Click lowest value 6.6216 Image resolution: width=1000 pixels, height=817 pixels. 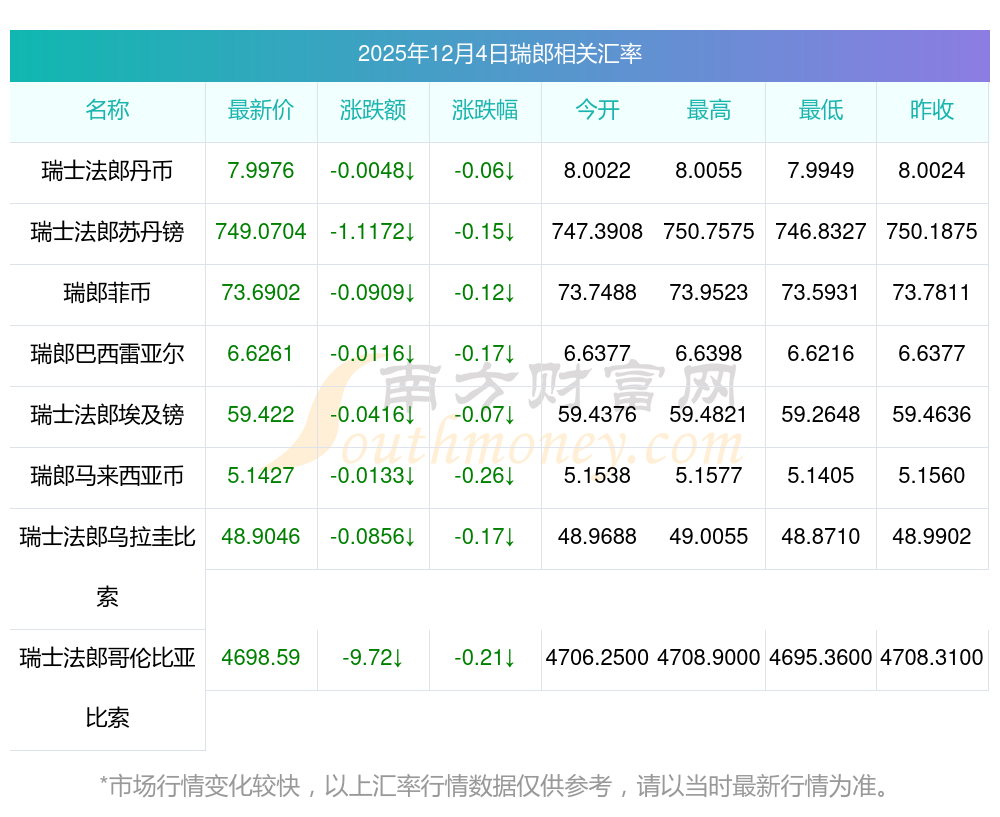pyautogui.click(x=821, y=353)
